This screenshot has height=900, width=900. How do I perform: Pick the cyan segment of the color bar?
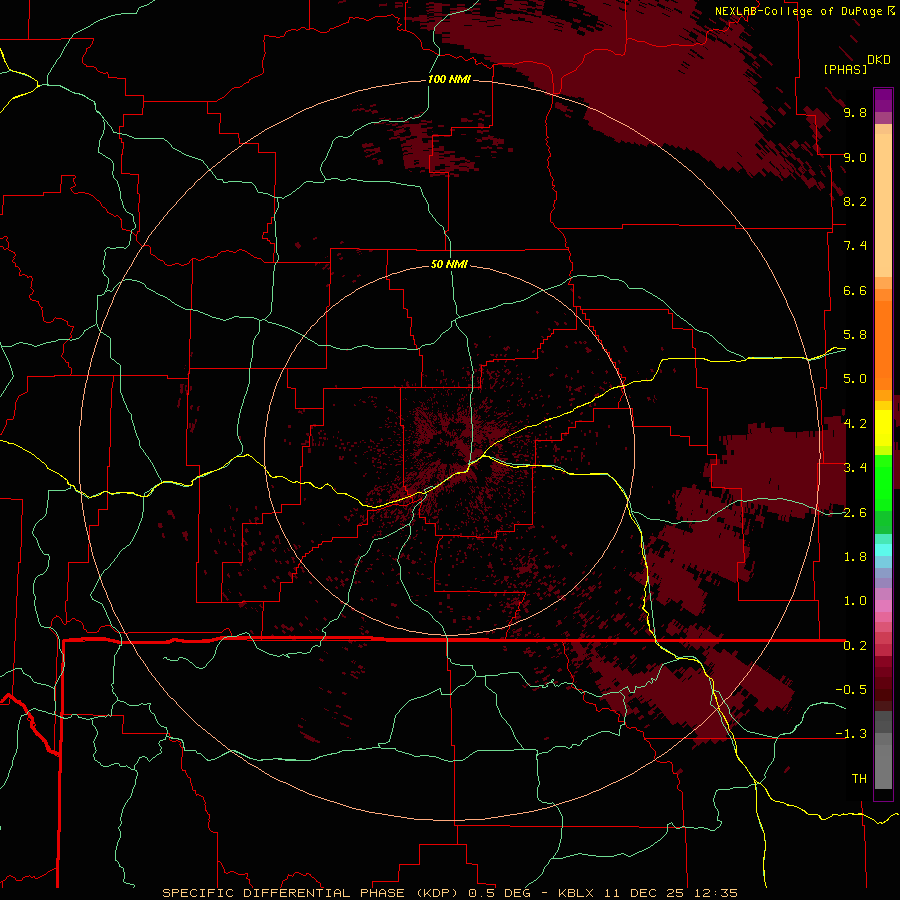[x=883, y=549]
